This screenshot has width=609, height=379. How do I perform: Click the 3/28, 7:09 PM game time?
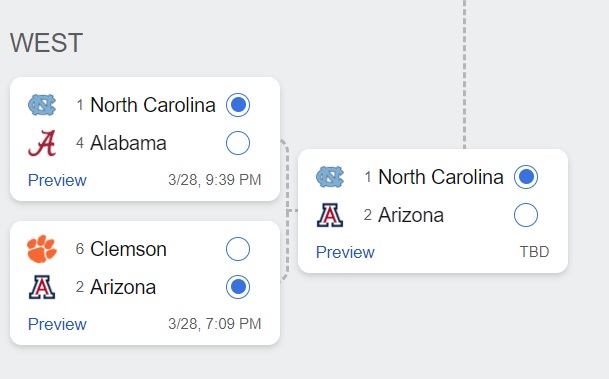point(214,324)
